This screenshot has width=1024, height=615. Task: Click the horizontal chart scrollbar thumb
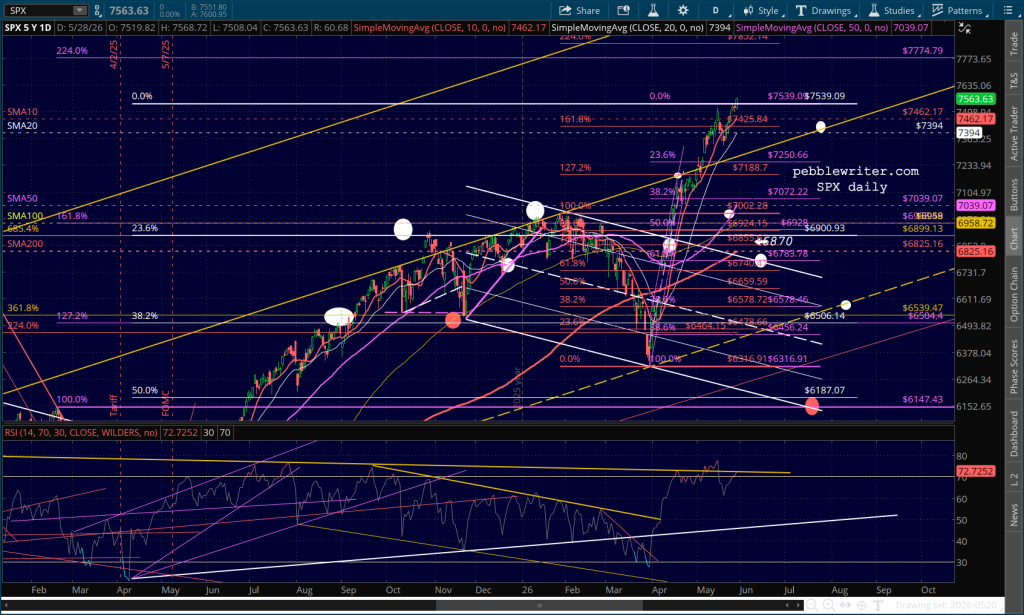(x=539, y=605)
